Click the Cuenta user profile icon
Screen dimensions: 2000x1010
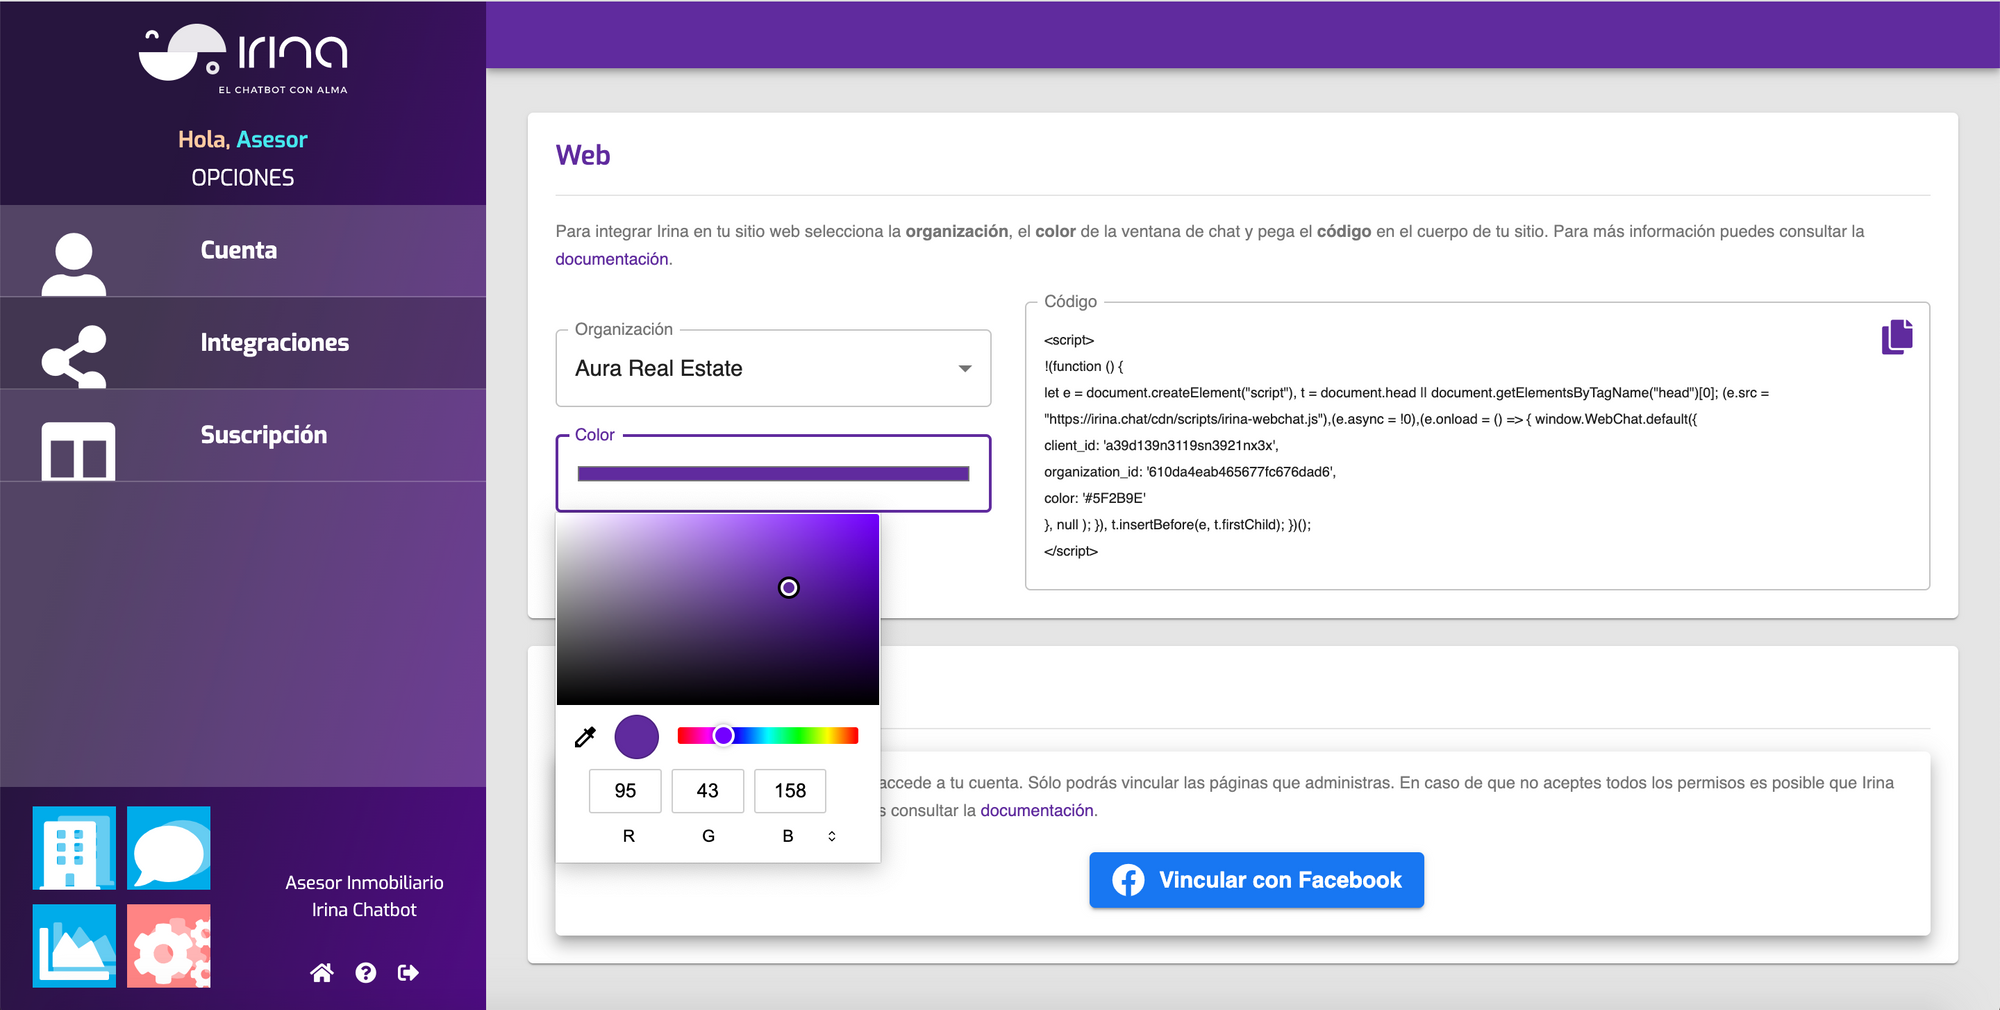pos(74,264)
